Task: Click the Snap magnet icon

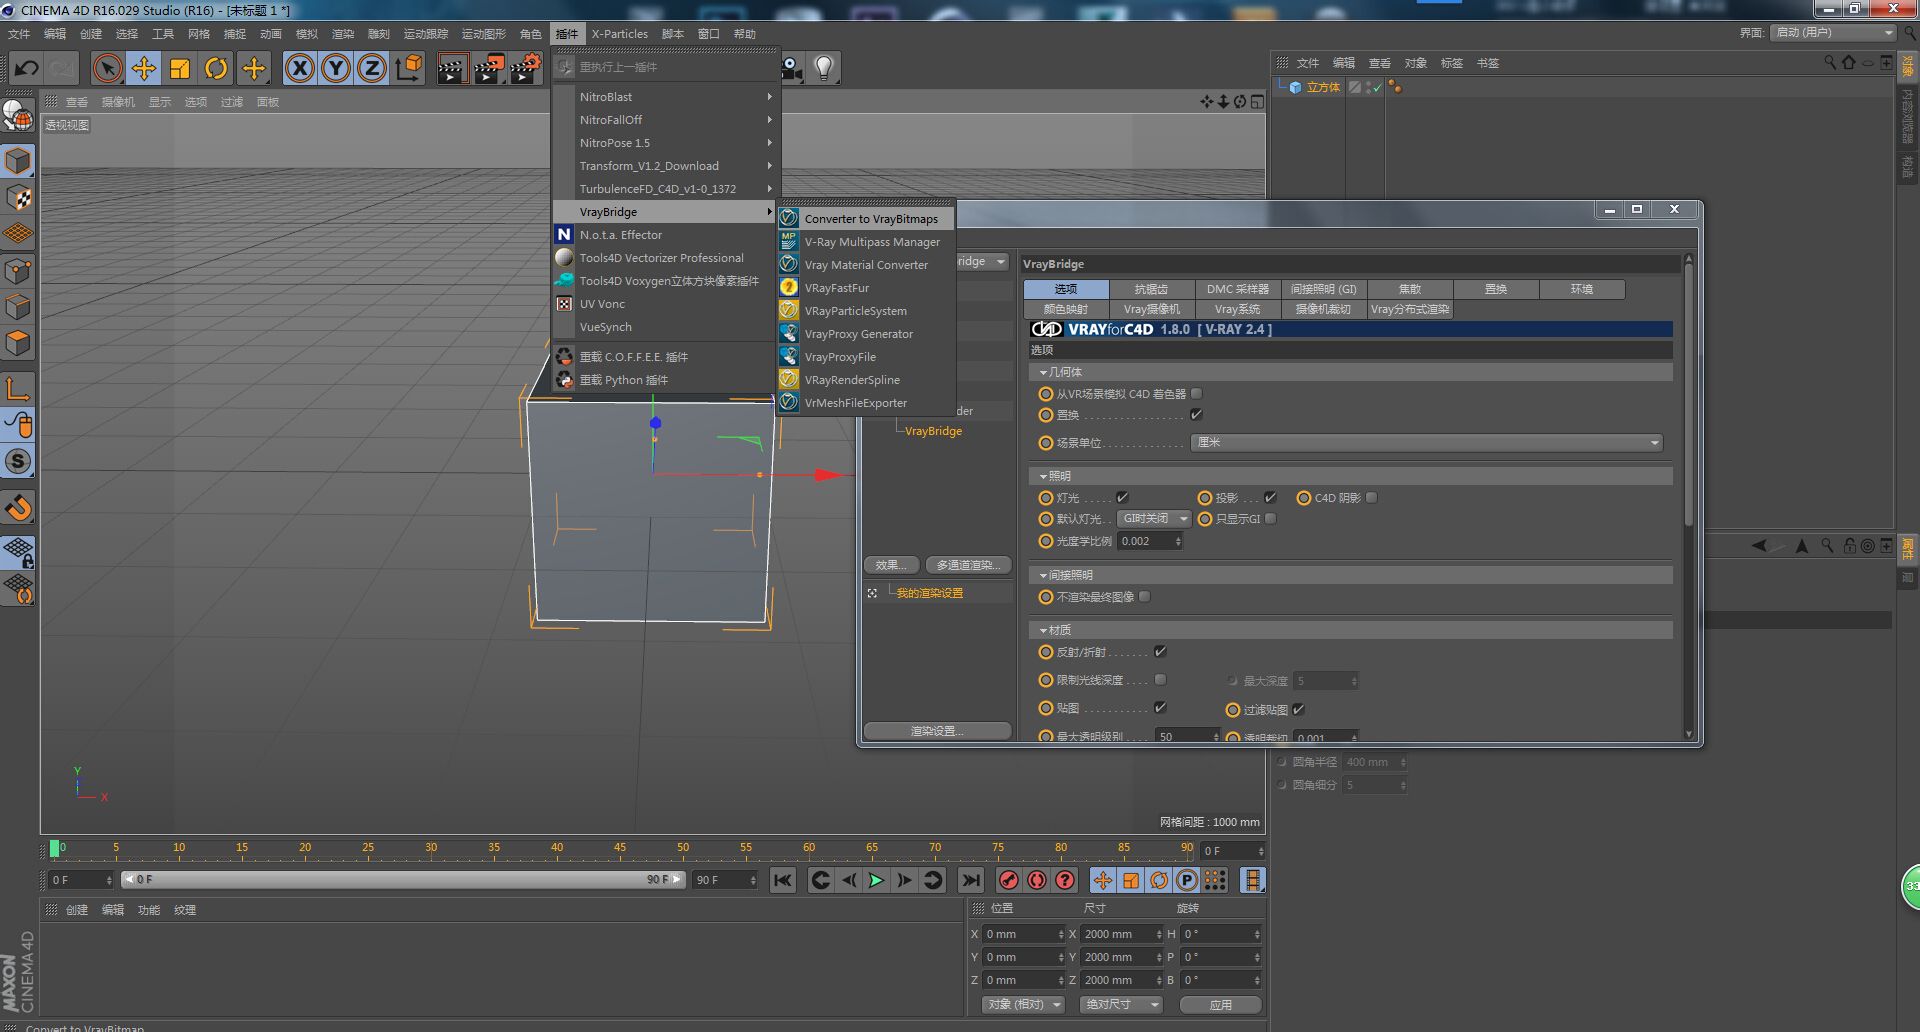Action: click(x=18, y=508)
